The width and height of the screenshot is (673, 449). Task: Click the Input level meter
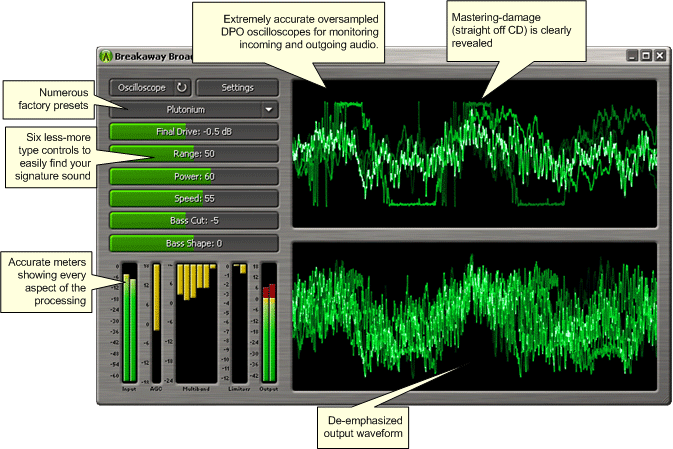pos(130,323)
